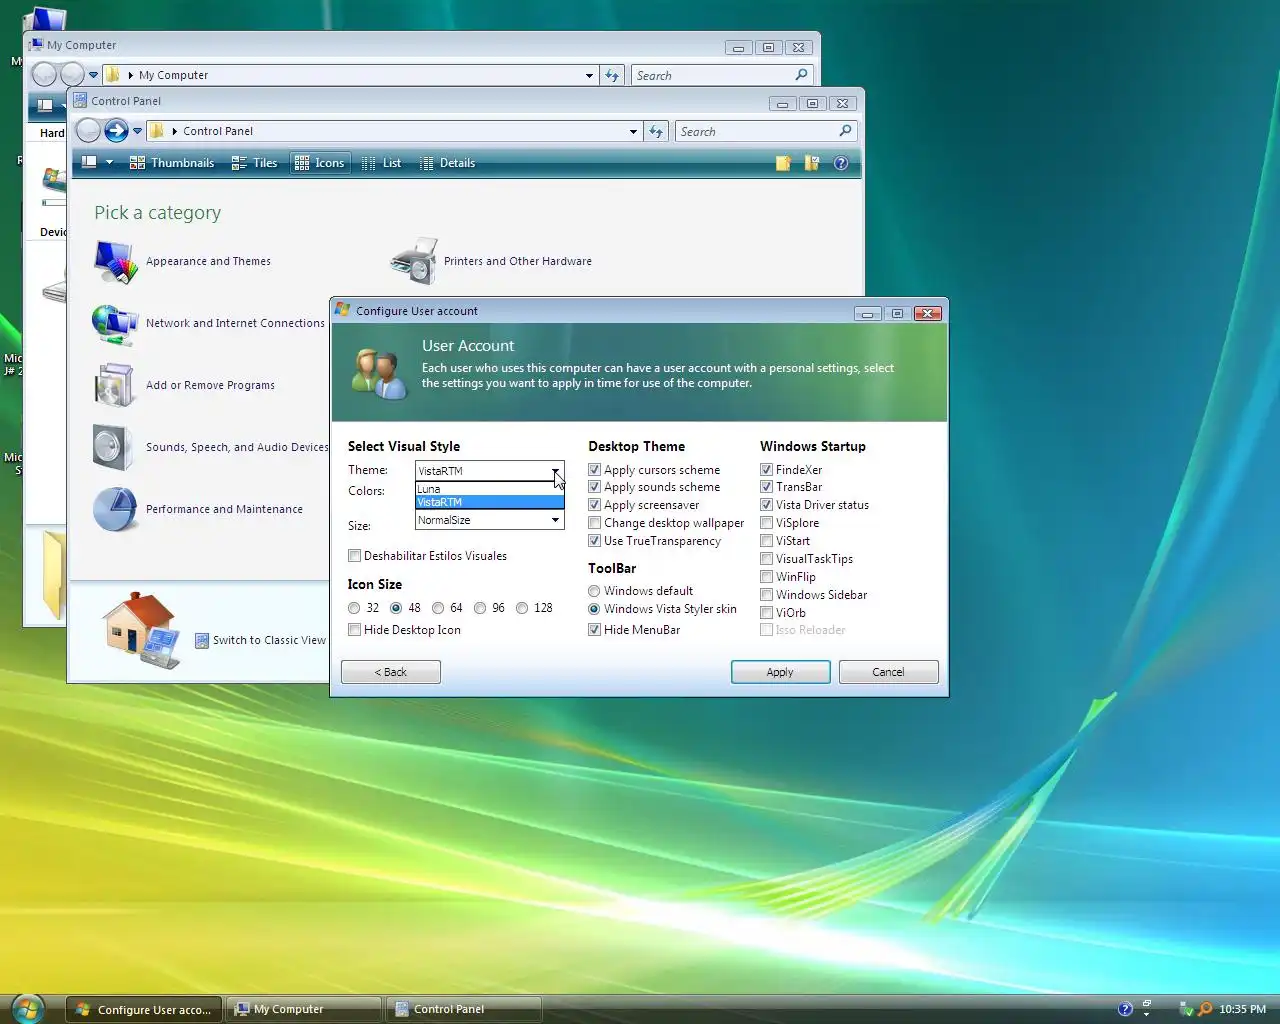Viewport: 1280px width, 1024px height.
Task: Toggle Apply sounds scheme checkbox
Action: coord(594,487)
